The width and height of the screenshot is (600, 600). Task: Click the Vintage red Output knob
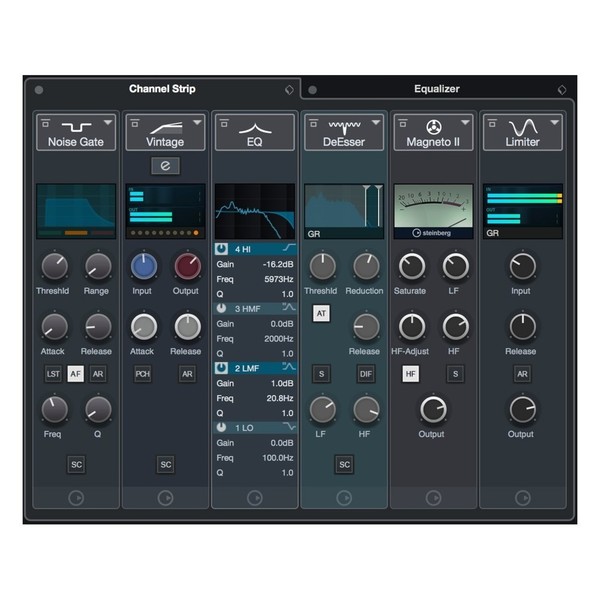[x=188, y=266]
